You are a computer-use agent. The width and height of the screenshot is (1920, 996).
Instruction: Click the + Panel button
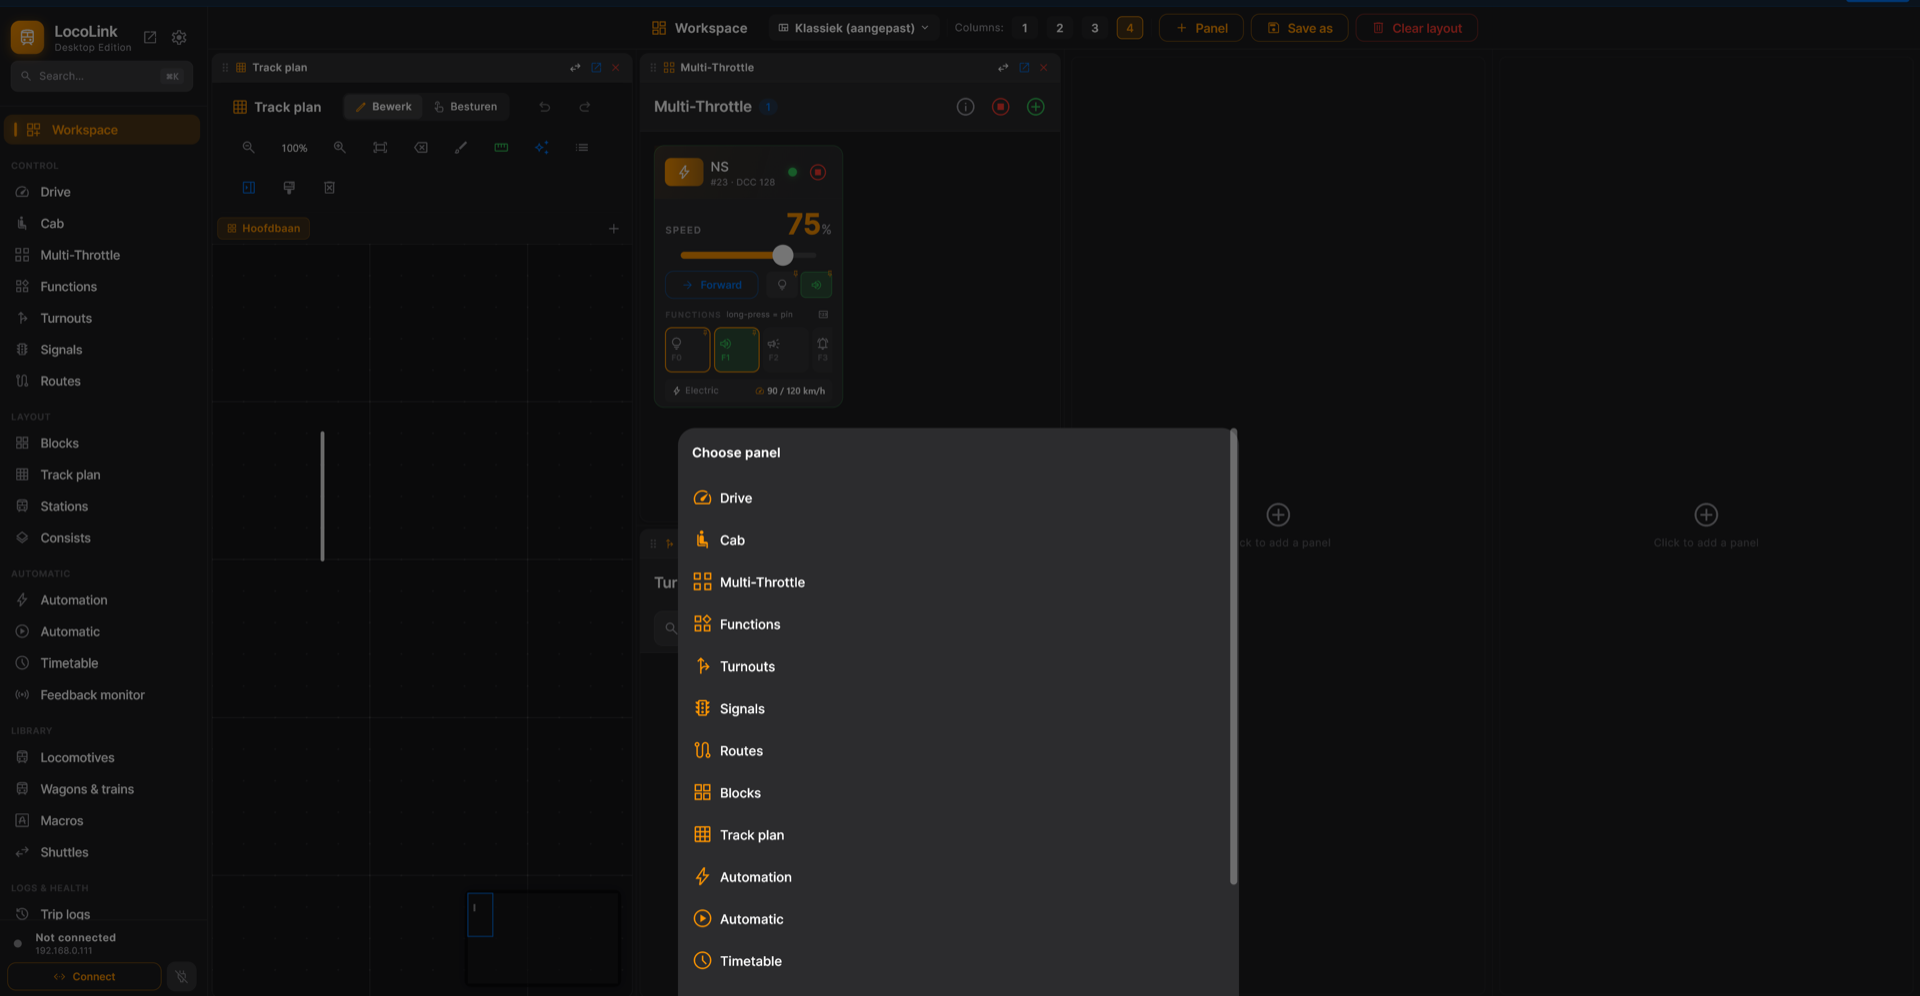tap(1201, 28)
